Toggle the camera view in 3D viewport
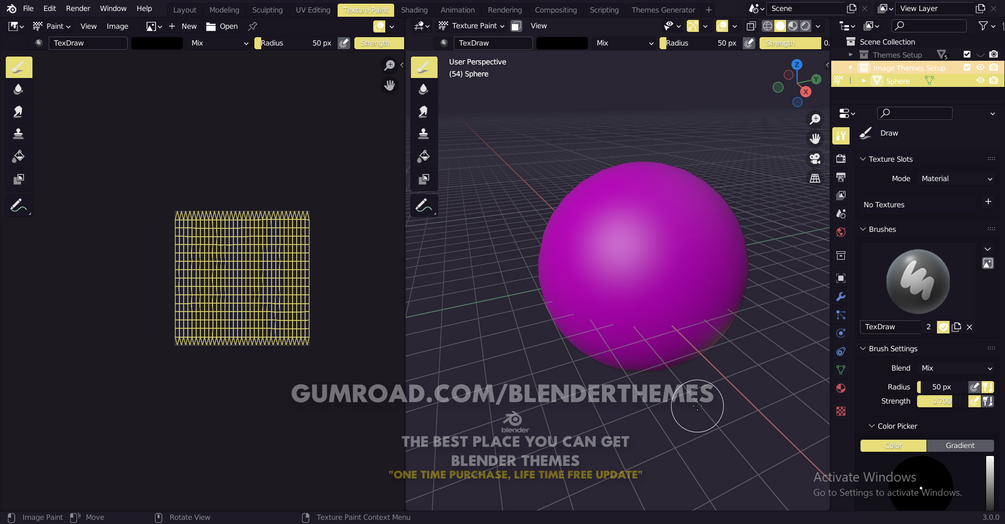This screenshot has width=1005, height=524. pos(815,159)
